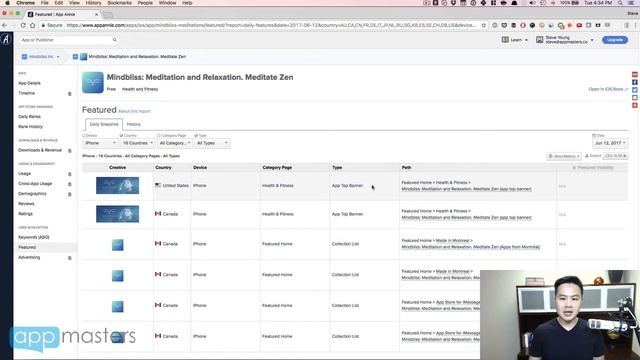The image size is (640, 360).
Task: Click the lock icon beside Cross-App Usage
Action: point(69,184)
